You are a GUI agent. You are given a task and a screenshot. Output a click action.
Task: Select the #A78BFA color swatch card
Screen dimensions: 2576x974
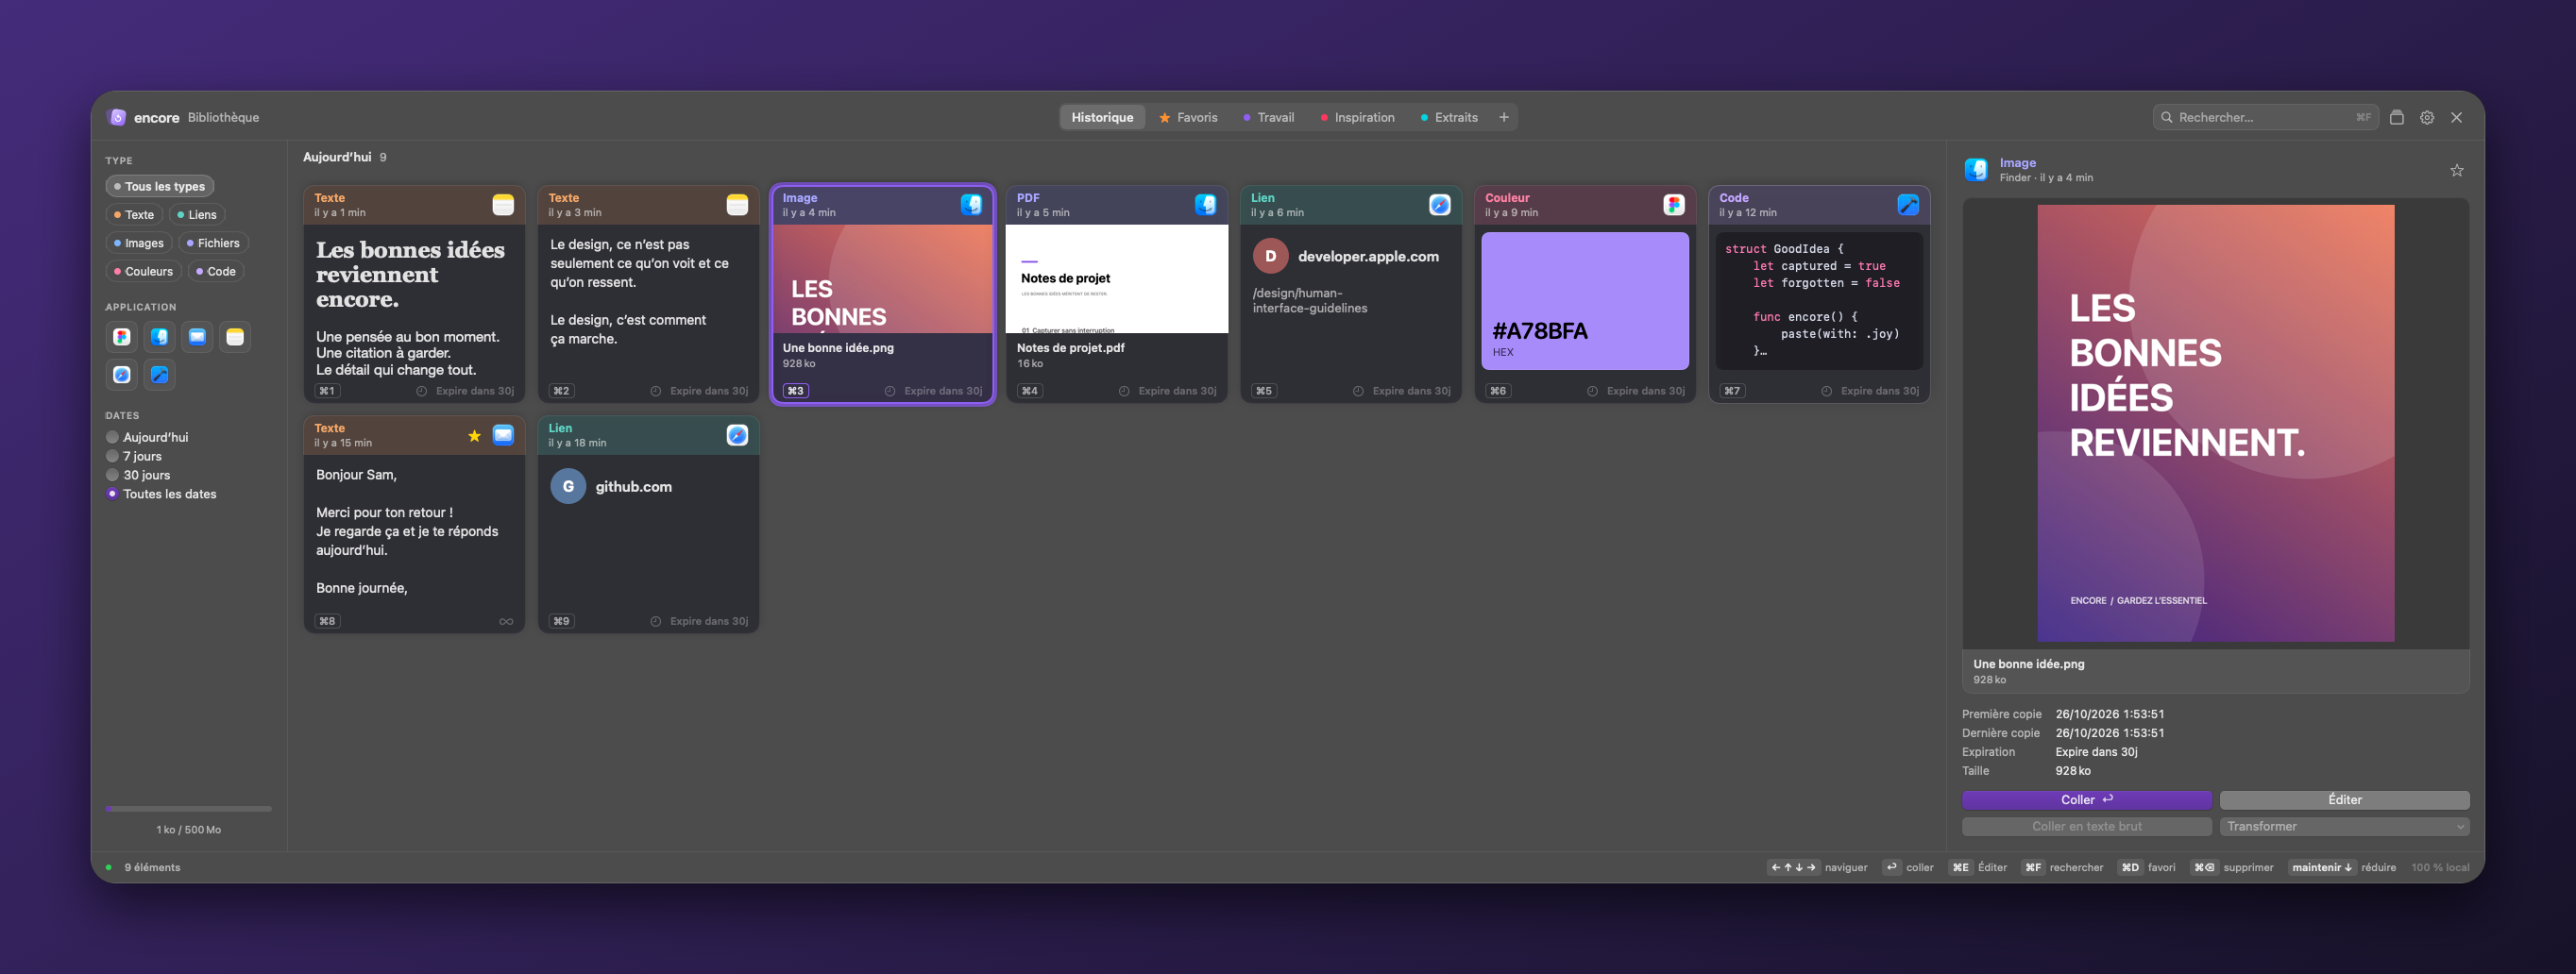pyautogui.click(x=1585, y=295)
